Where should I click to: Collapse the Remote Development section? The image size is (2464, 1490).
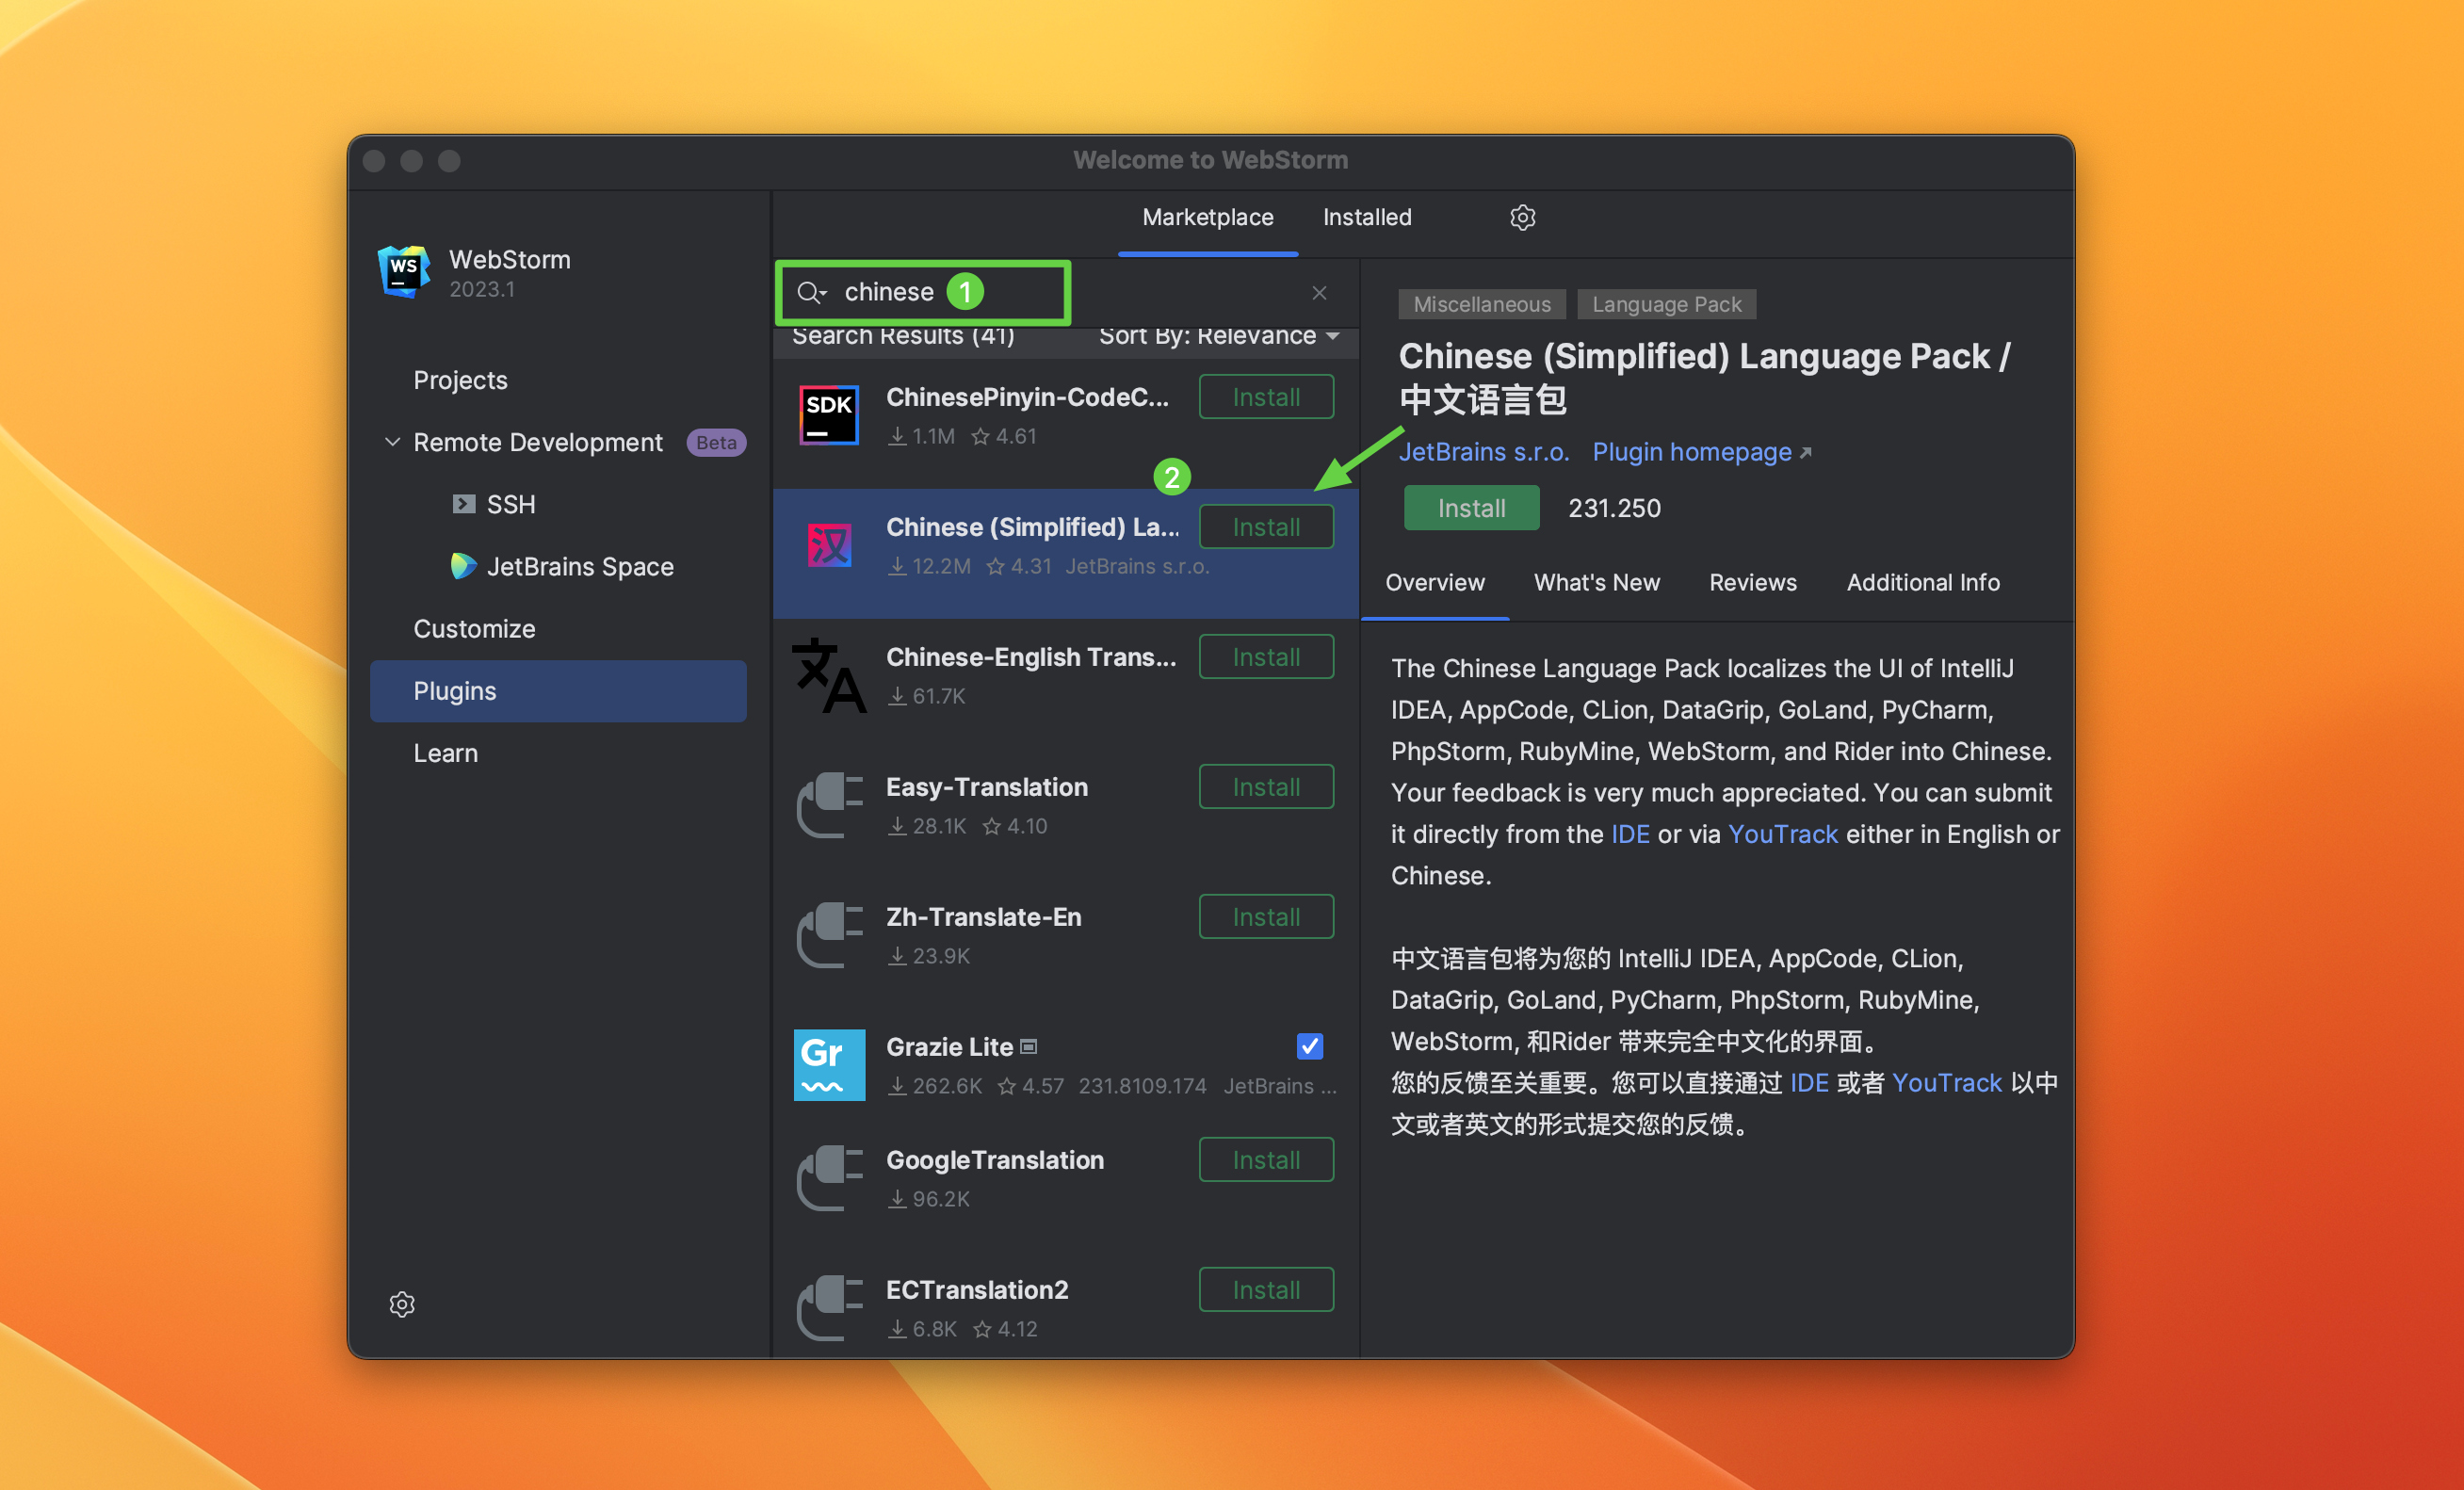[392, 442]
